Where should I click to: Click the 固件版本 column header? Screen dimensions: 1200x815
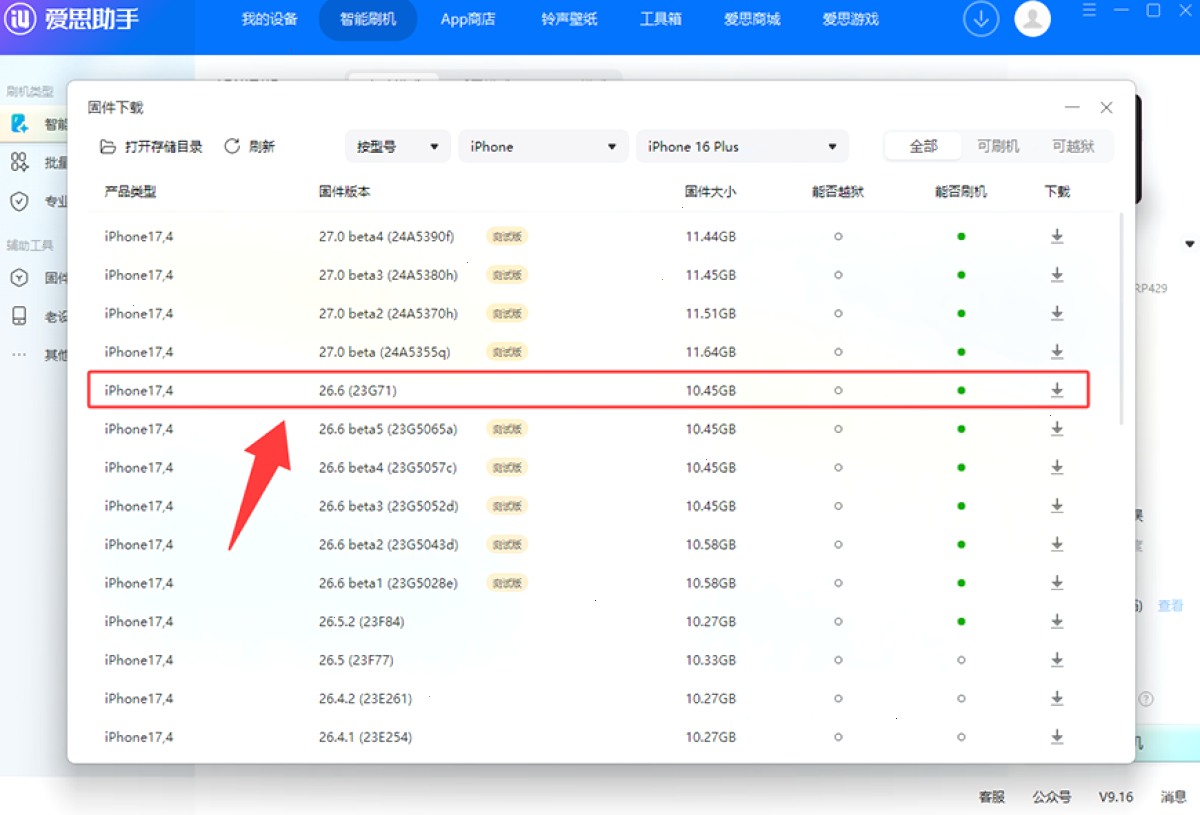345,191
